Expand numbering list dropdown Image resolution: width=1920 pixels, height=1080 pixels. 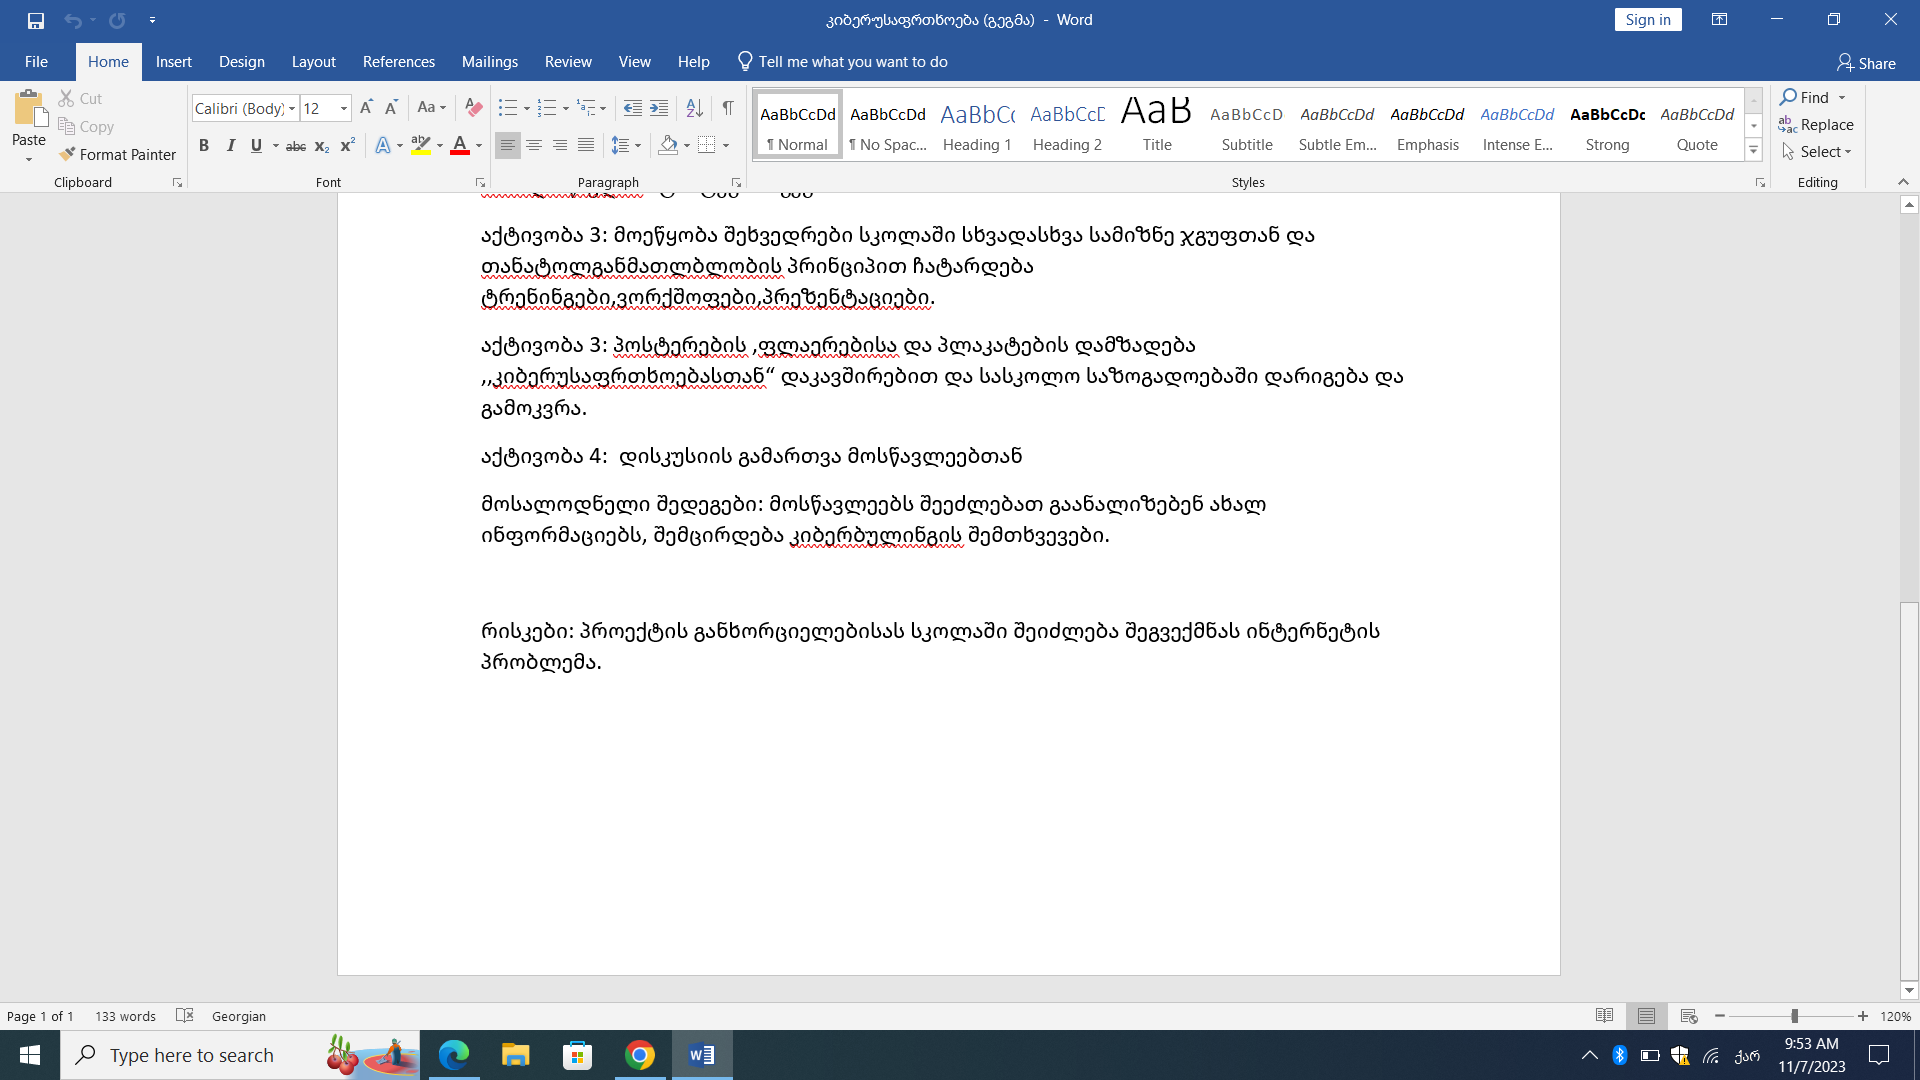point(566,108)
